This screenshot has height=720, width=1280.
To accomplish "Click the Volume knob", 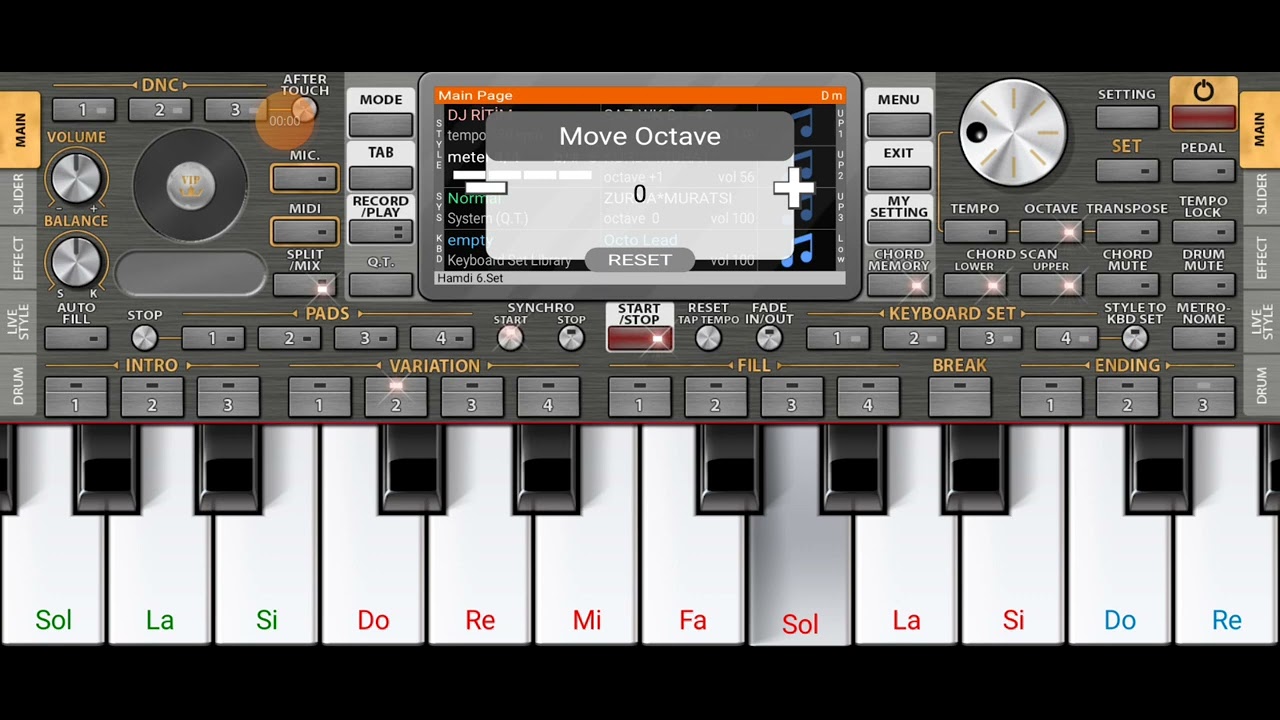I will pos(75,177).
